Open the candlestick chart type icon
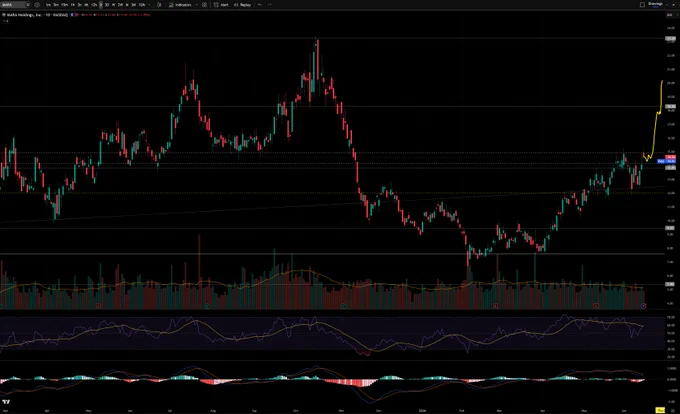This screenshot has height=414, width=680. pos(159,5)
